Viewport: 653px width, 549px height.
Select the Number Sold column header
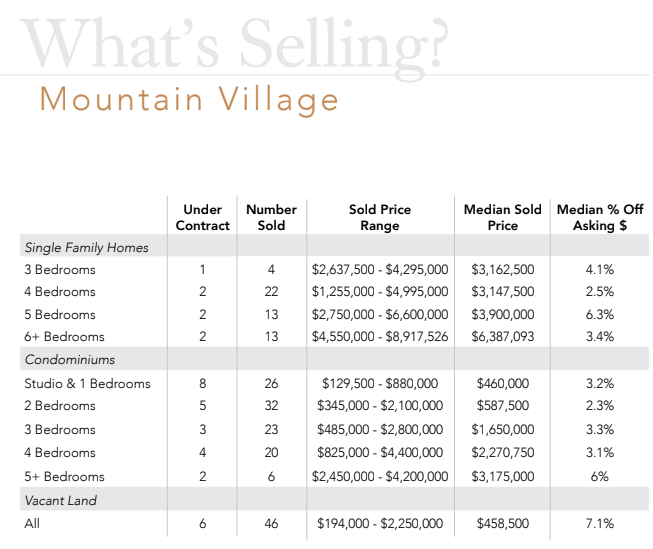[272, 217]
